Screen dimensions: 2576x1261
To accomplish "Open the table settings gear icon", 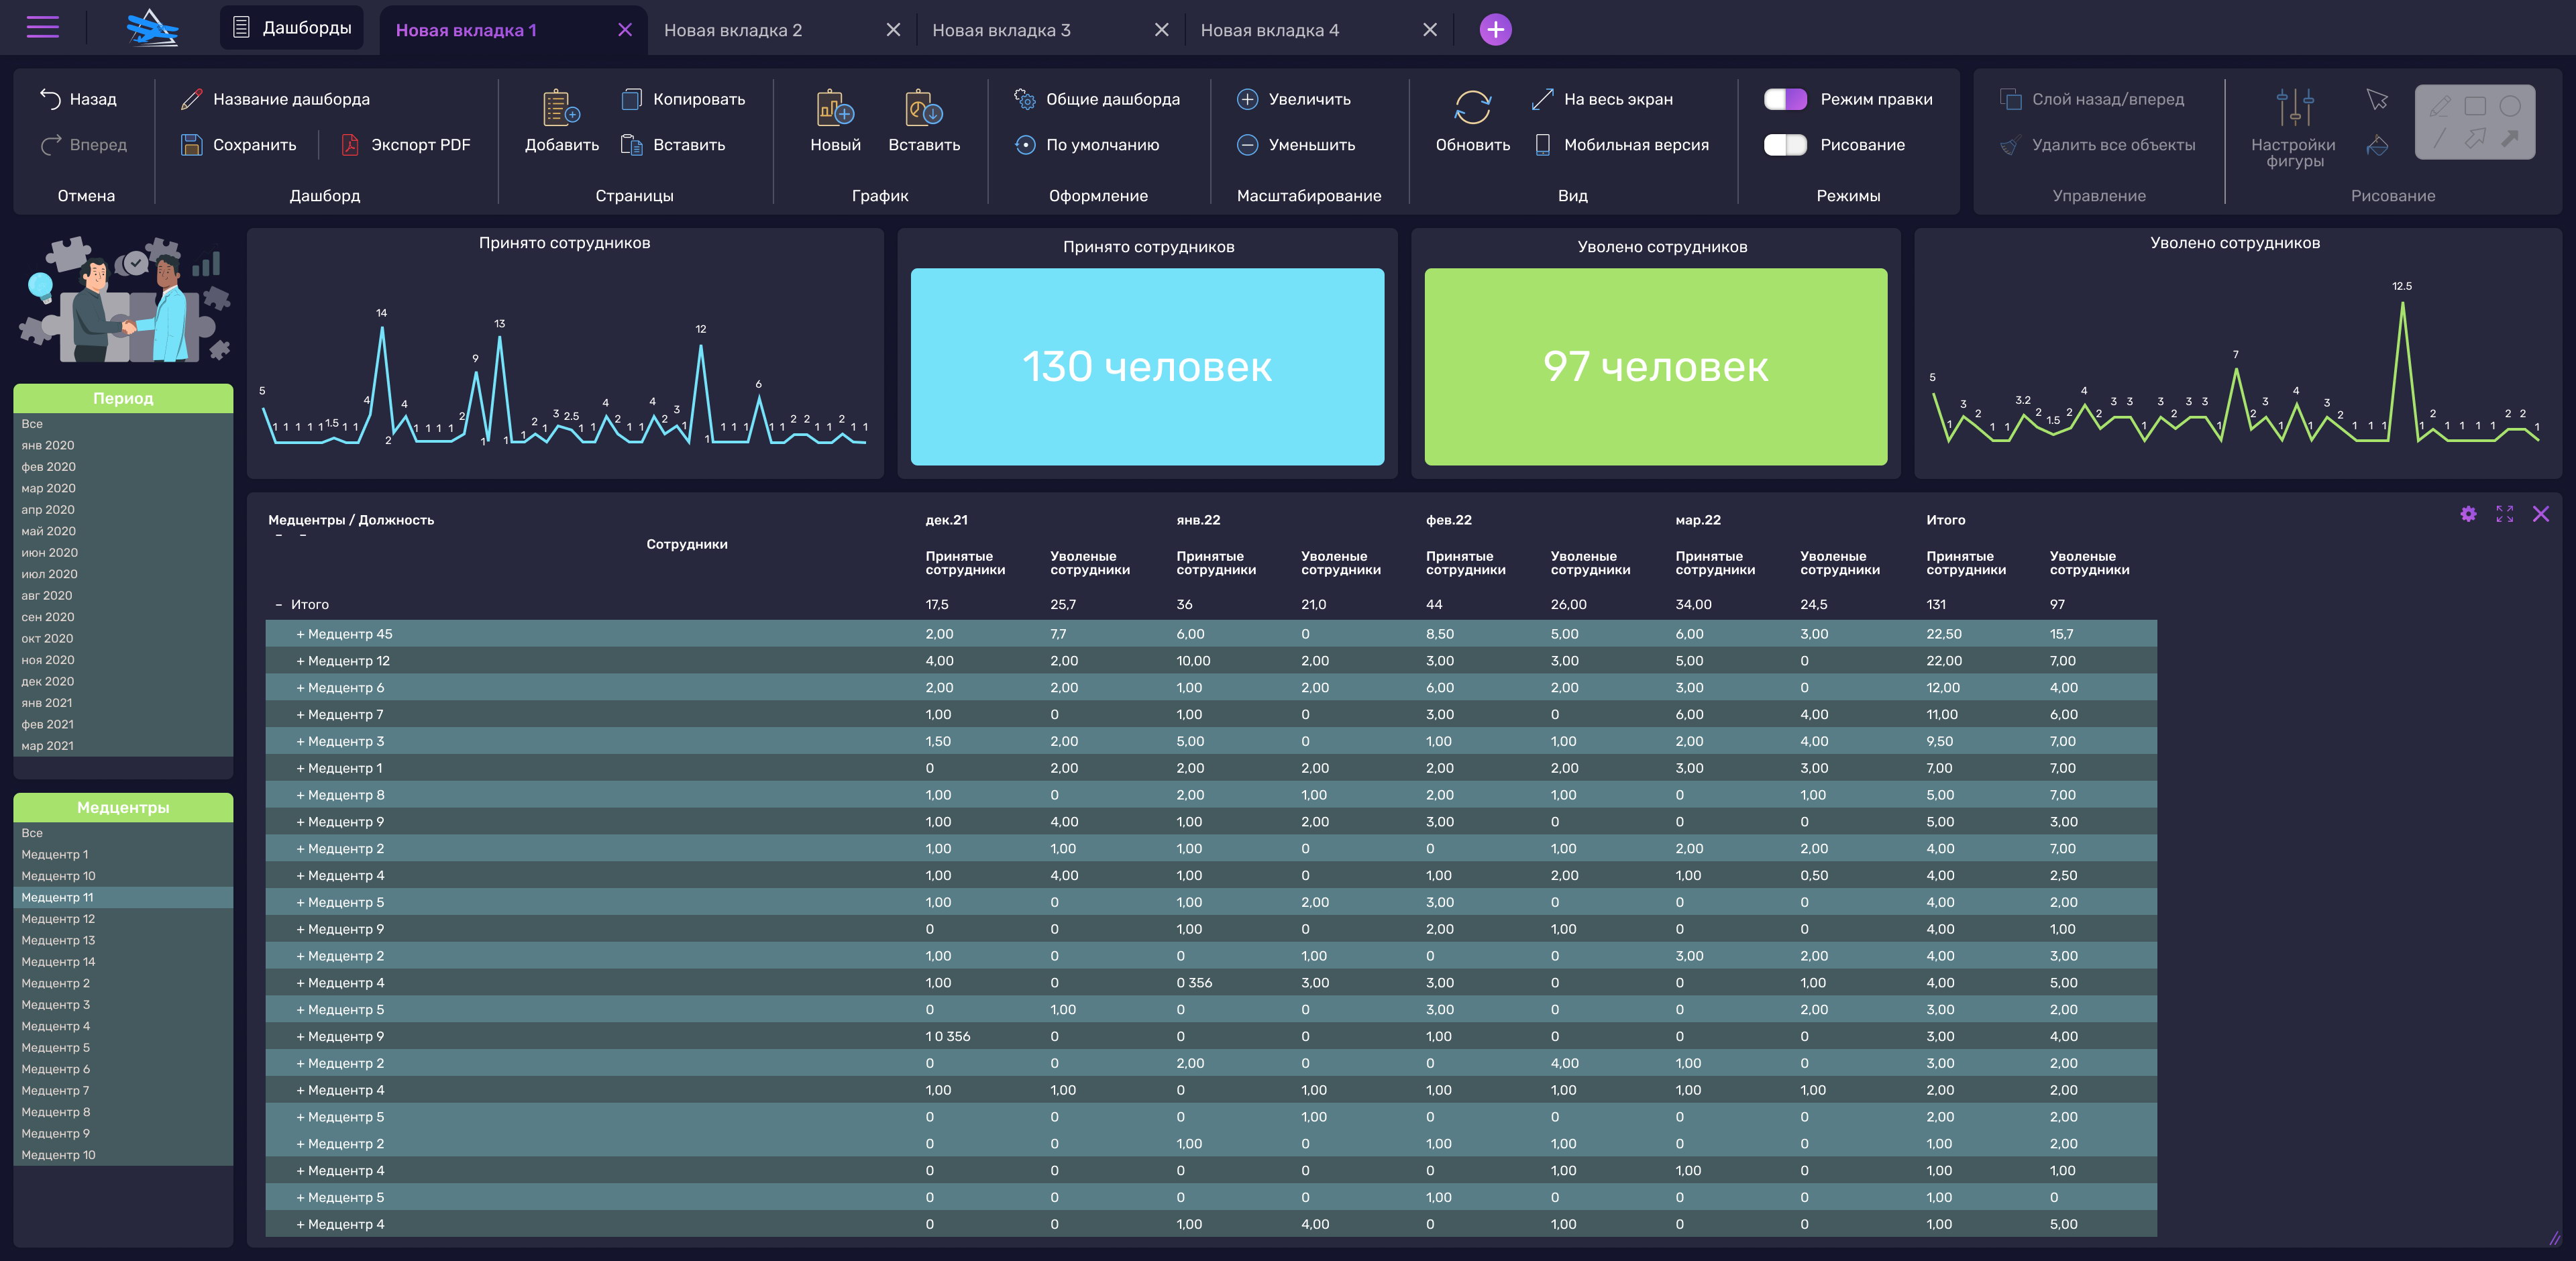I will [2468, 514].
